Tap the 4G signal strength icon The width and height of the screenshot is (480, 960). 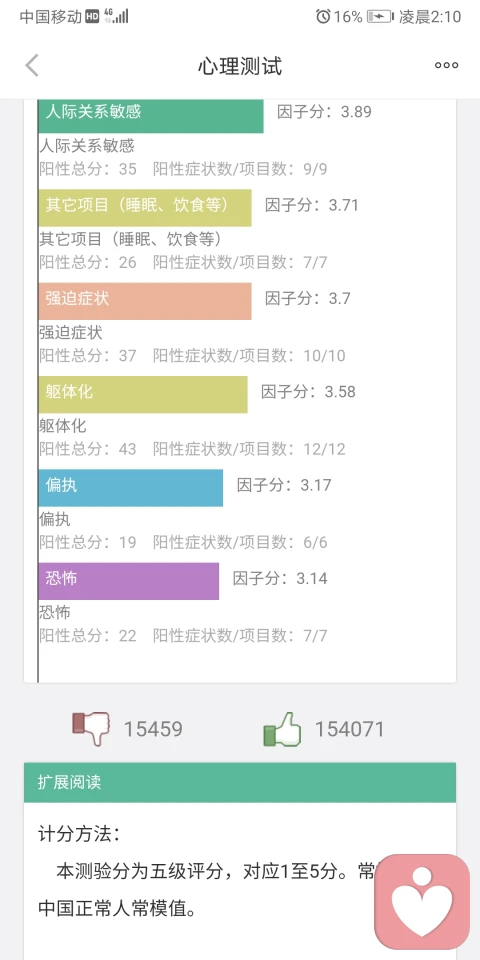pyautogui.click(x=116, y=17)
